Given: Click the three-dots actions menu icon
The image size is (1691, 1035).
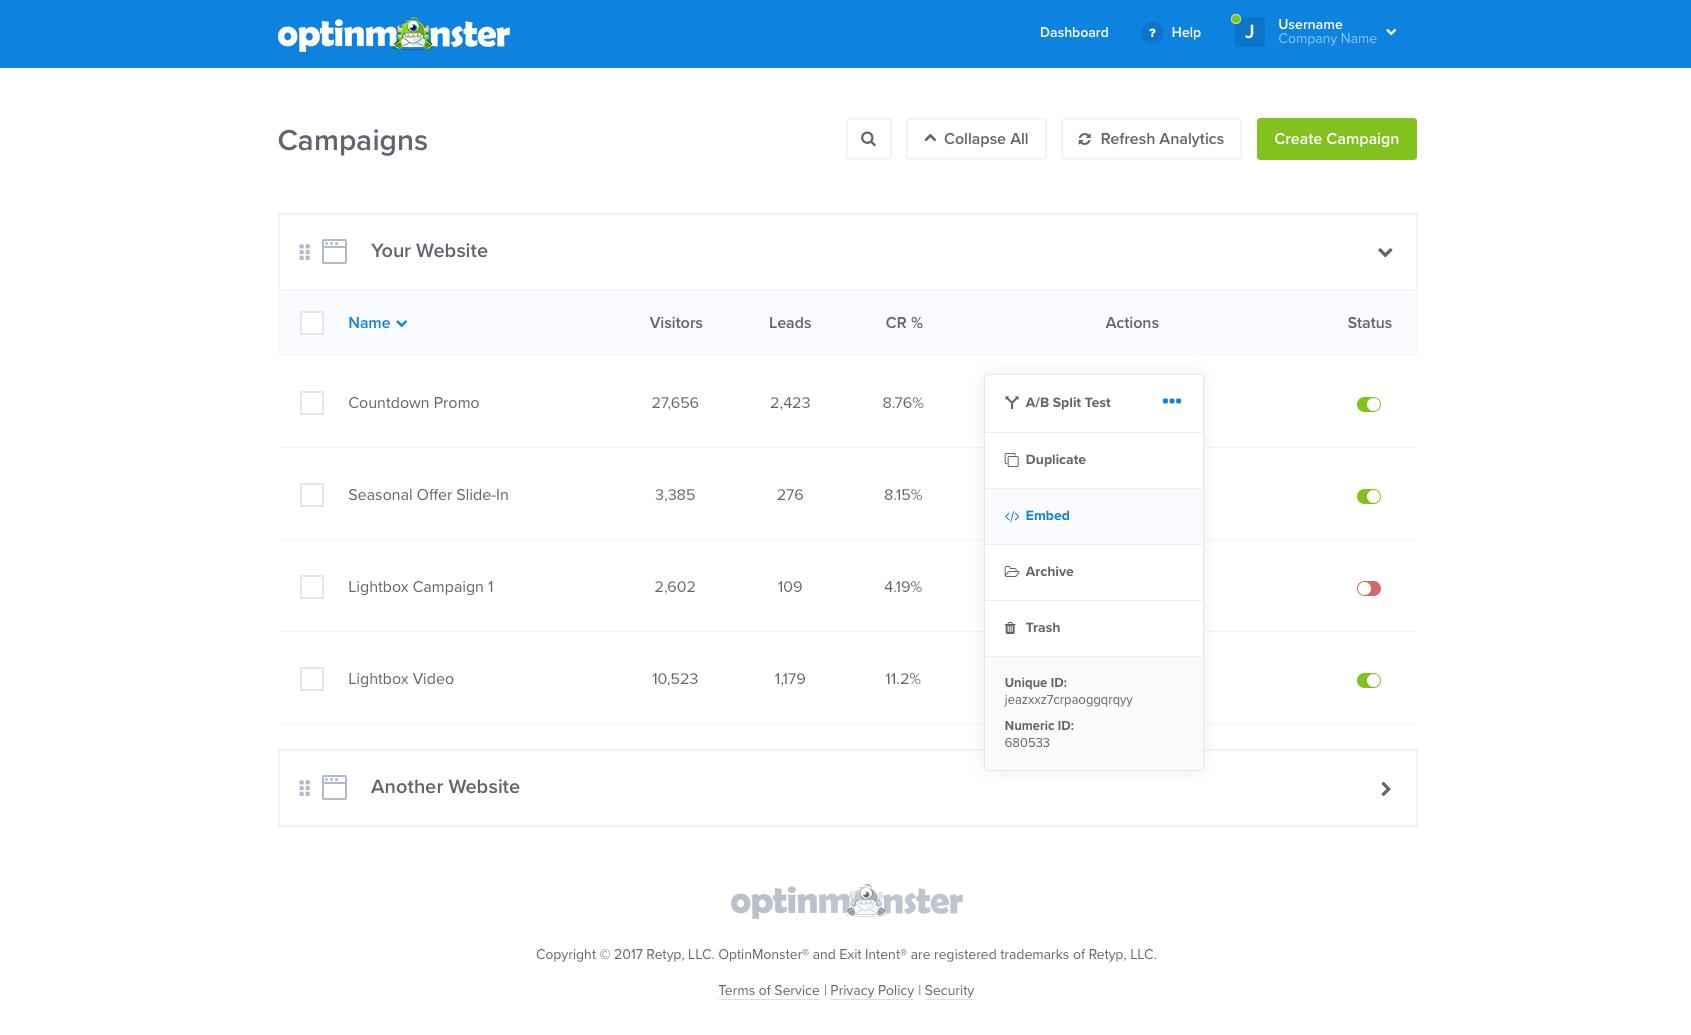Looking at the screenshot, I should pos(1172,401).
